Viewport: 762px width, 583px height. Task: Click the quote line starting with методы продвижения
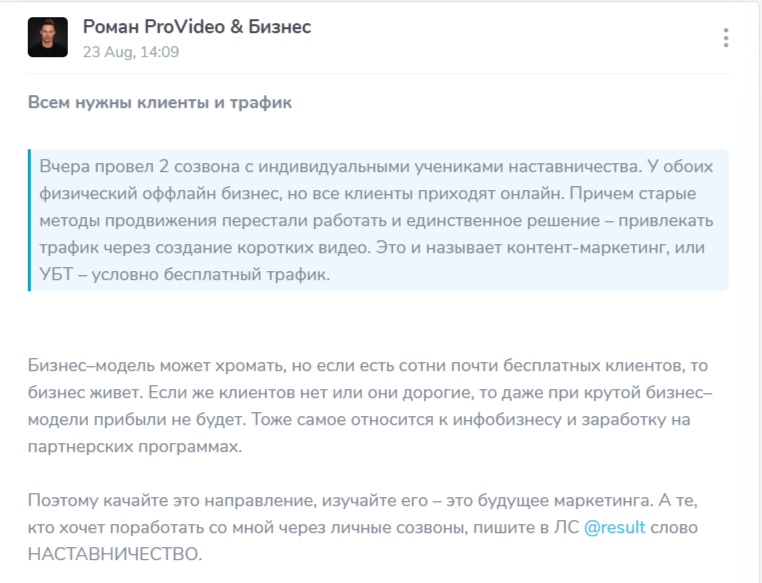(376, 221)
